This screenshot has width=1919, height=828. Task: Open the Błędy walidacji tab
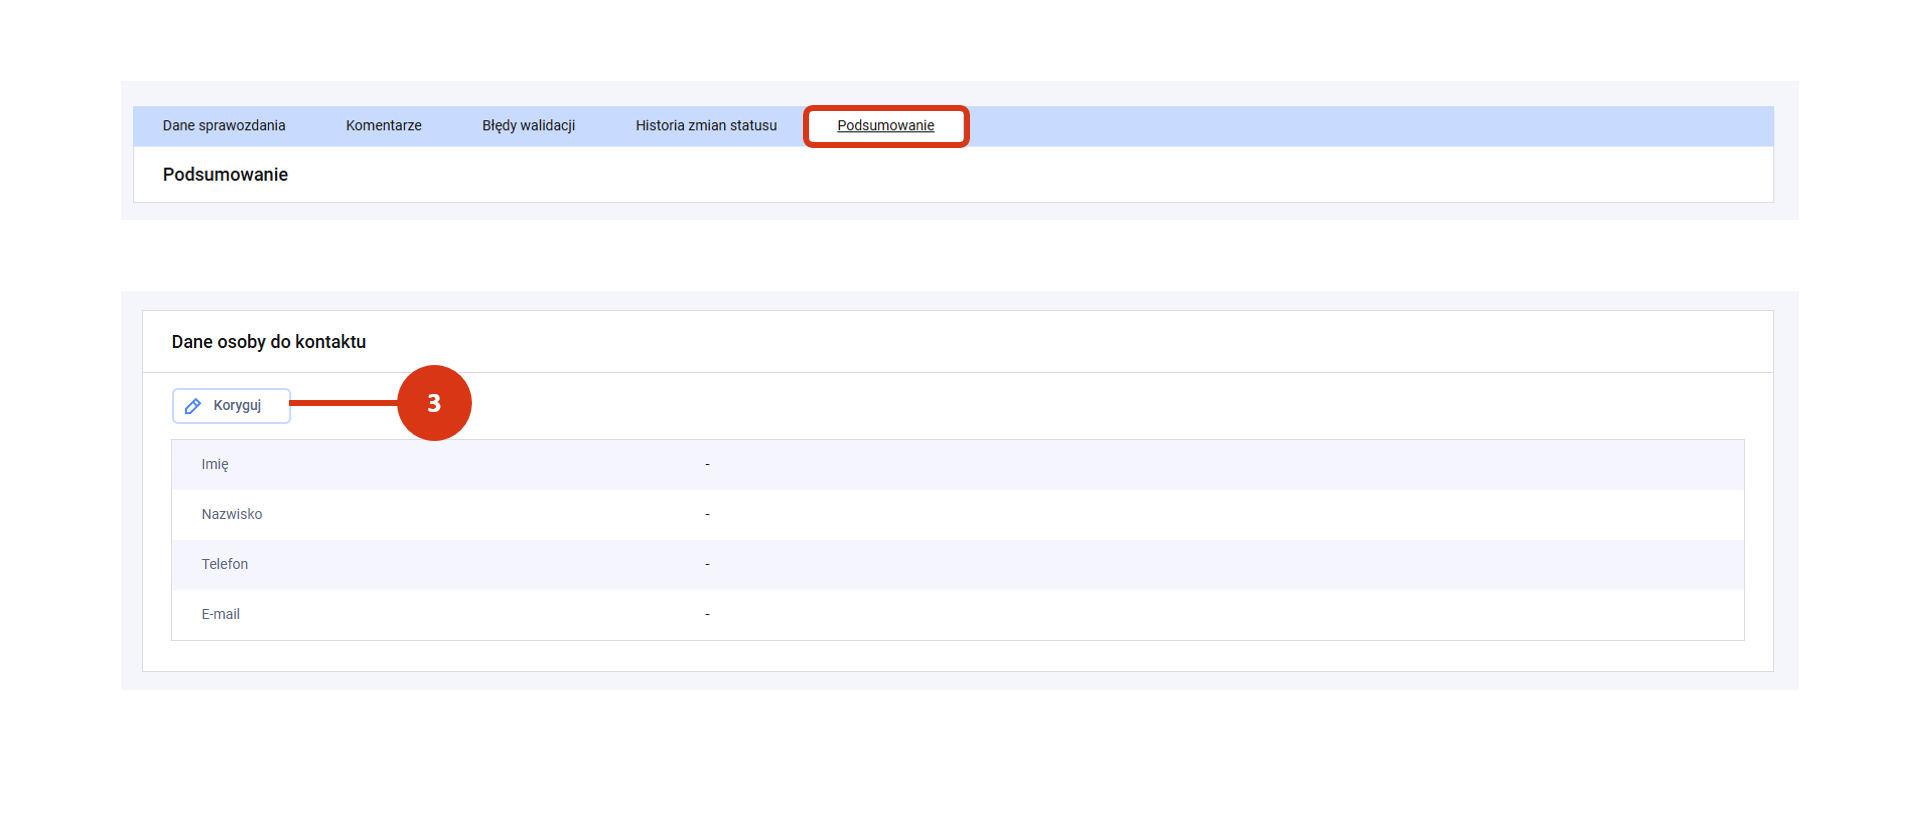(x=528, y=126)
